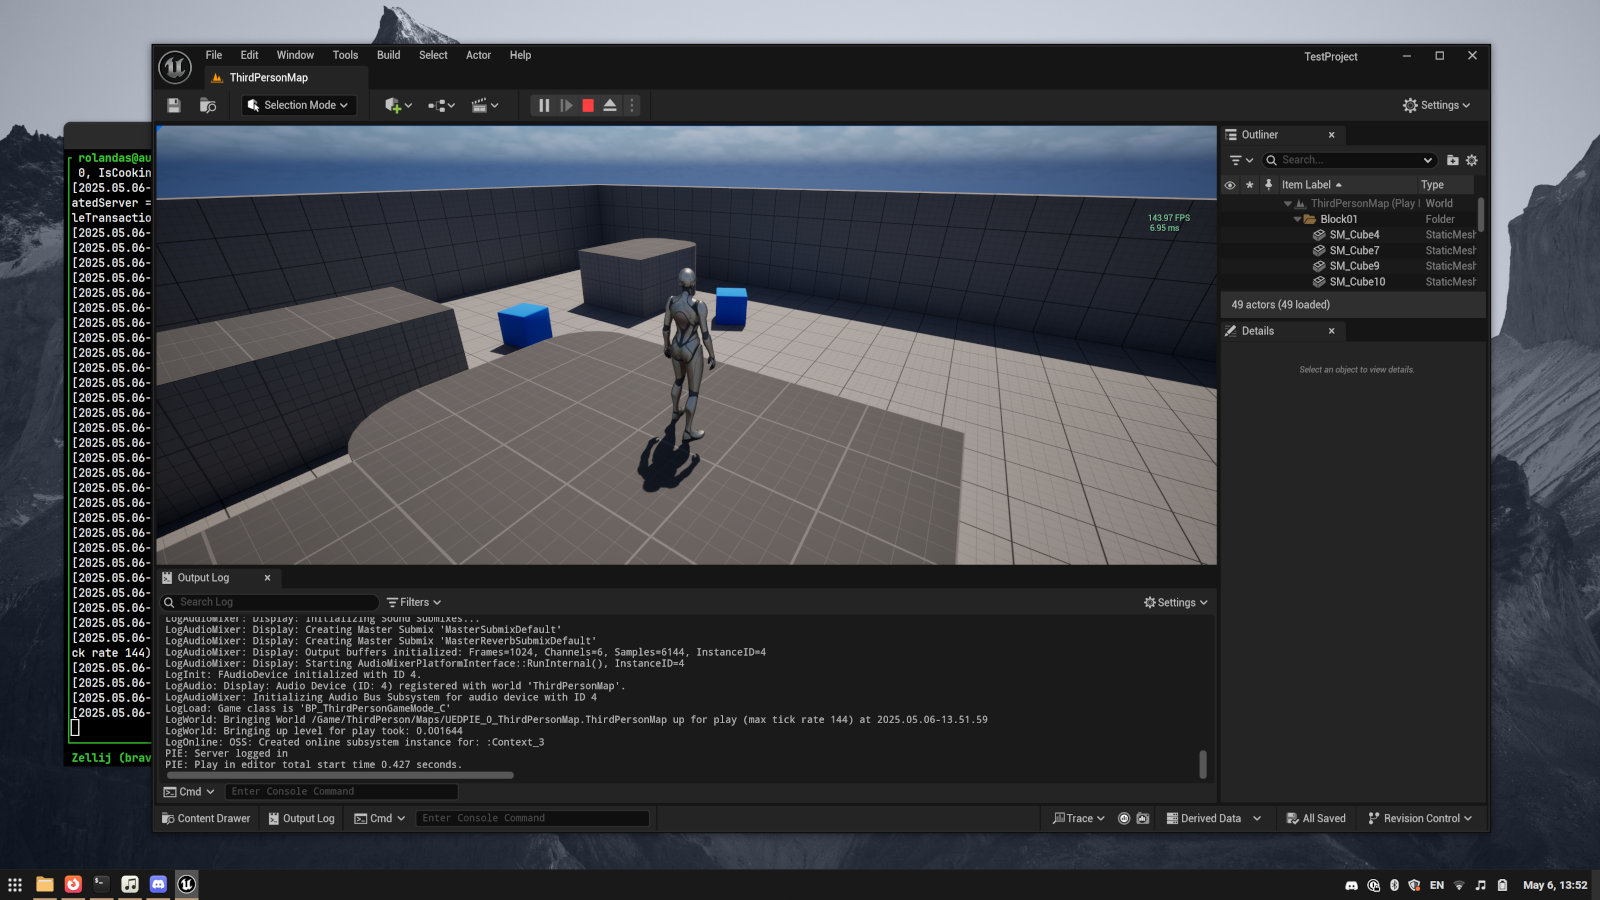
Task: Open Output Log Settings dropdown
Action: (x=1176, y=603)
